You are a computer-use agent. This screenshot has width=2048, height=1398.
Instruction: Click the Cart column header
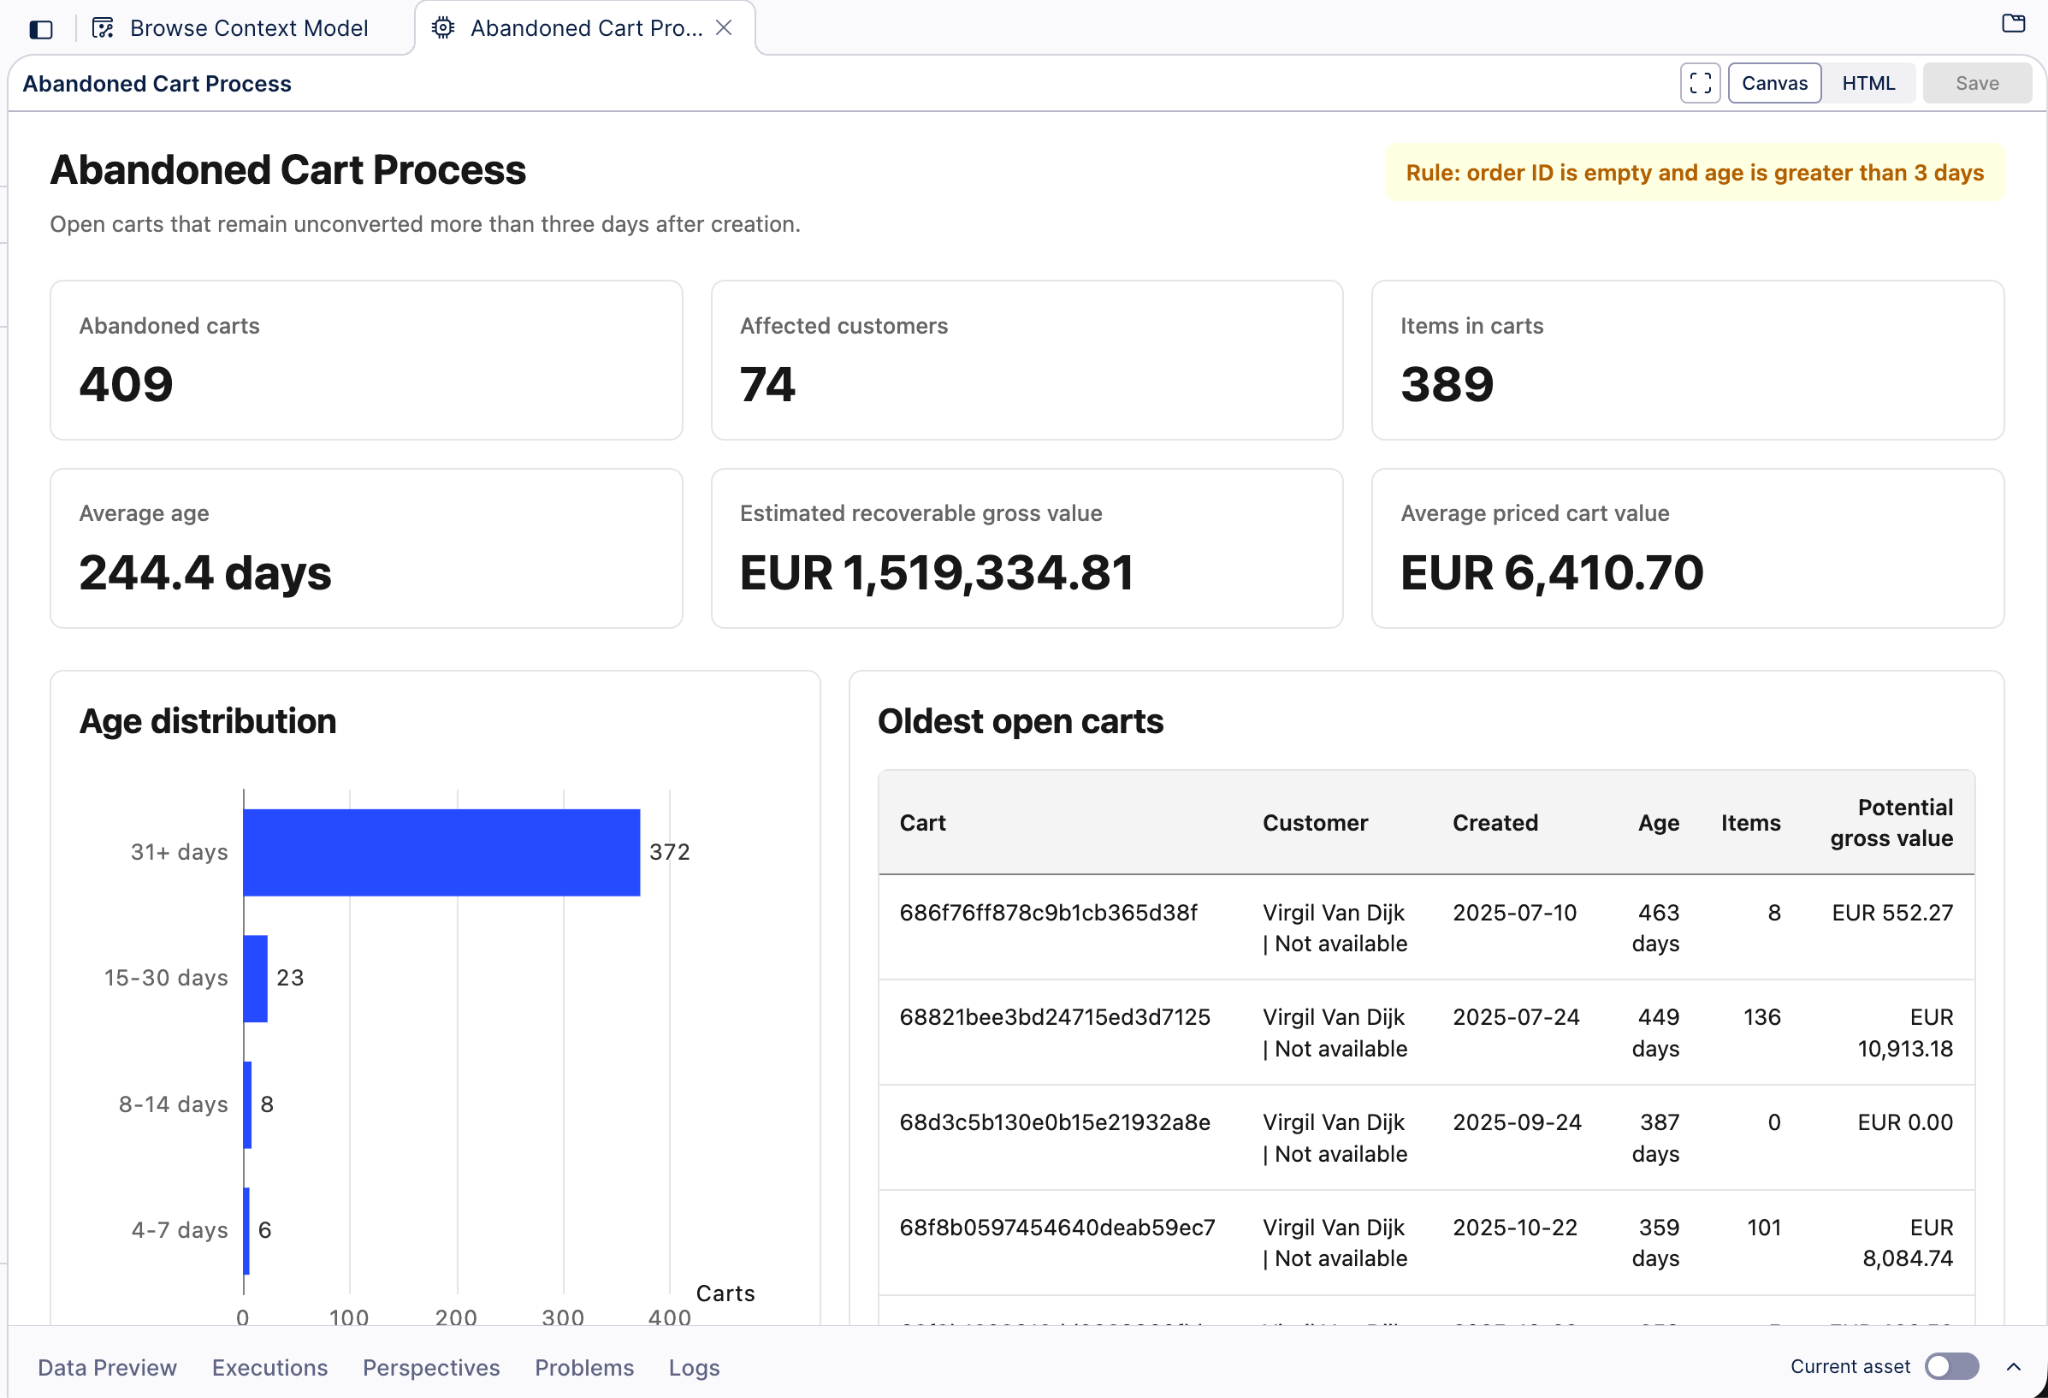tap(922, 822)
